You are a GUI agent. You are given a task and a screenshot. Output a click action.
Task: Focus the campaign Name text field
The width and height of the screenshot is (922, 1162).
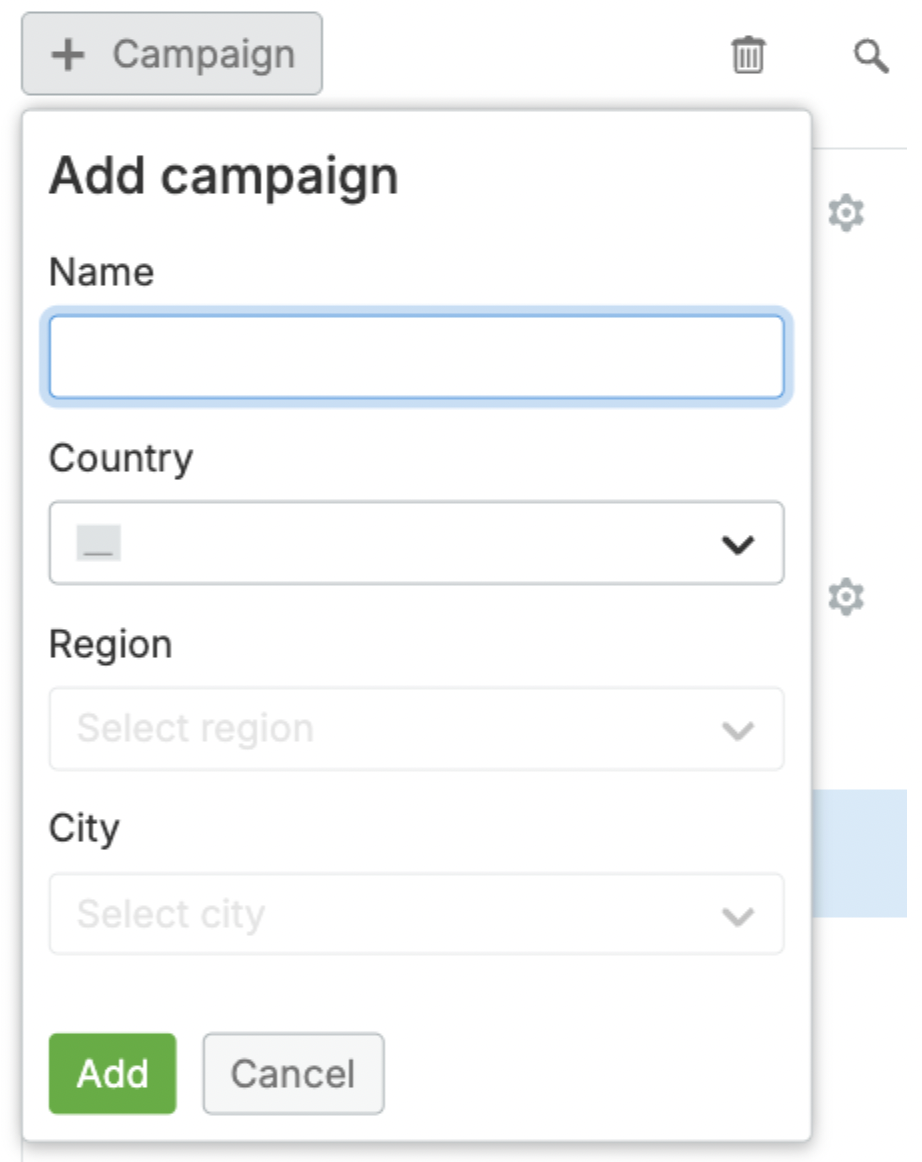pyautogui.click(x=417, y=357)
